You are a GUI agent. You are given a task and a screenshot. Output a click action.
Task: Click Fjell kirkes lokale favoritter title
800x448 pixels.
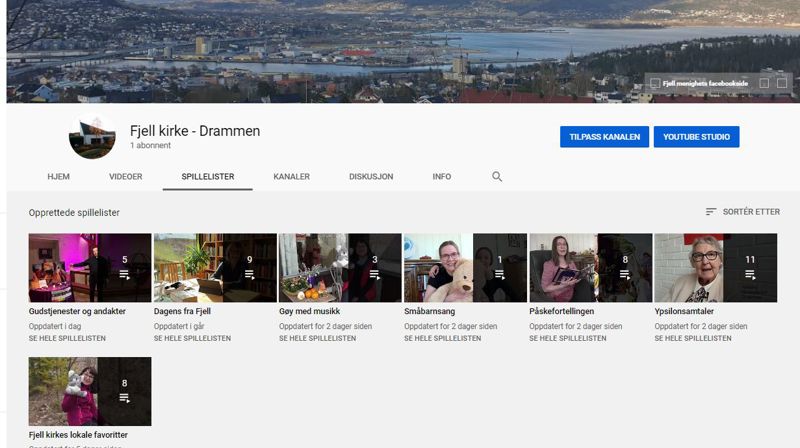78,435
